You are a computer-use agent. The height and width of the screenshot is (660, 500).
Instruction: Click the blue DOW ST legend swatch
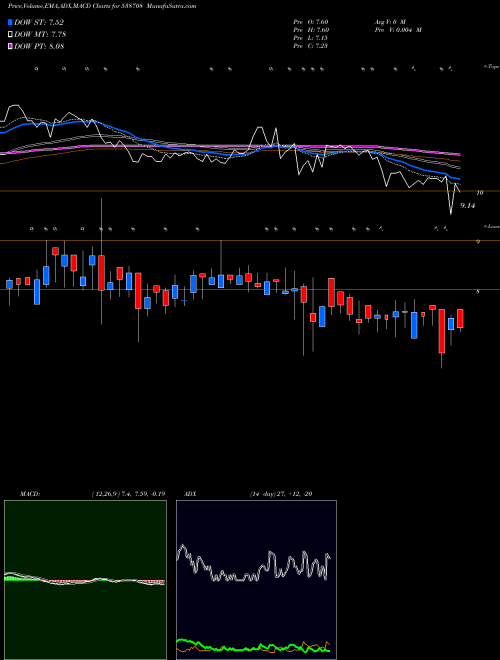[10, 23]
